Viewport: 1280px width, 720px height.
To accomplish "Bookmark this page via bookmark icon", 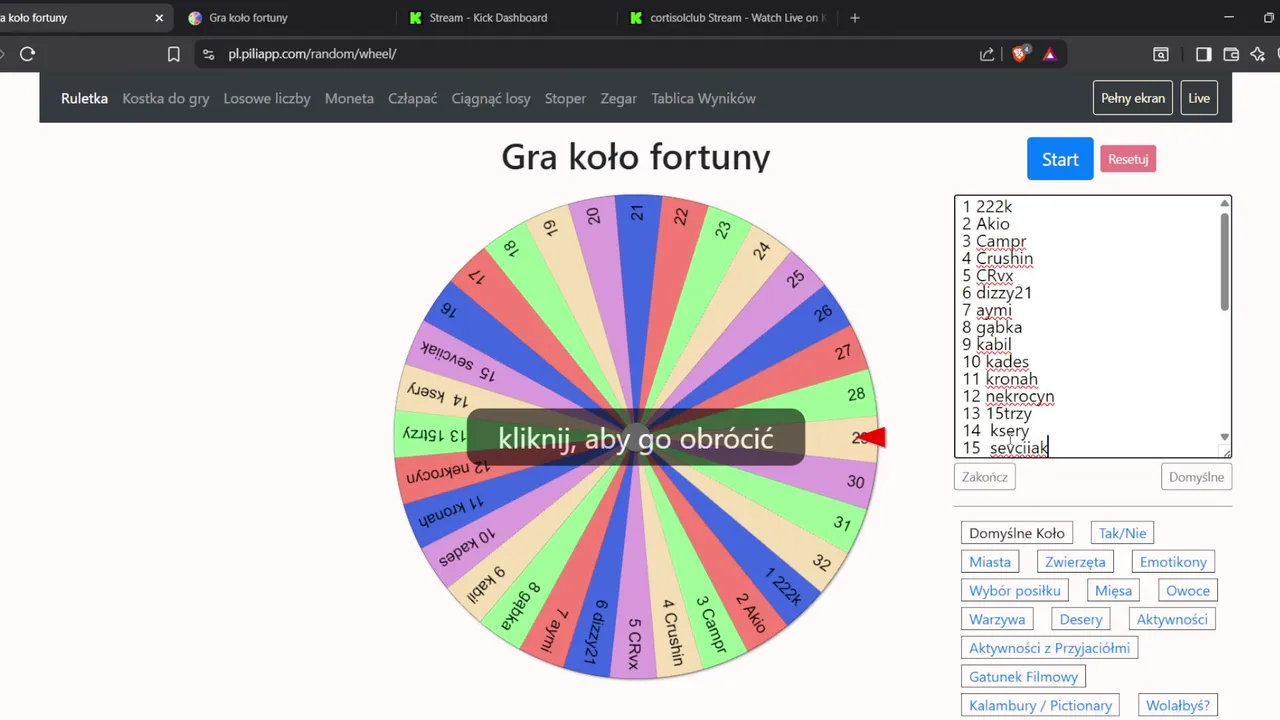I will pyautogui.click(x=173, y=54).
